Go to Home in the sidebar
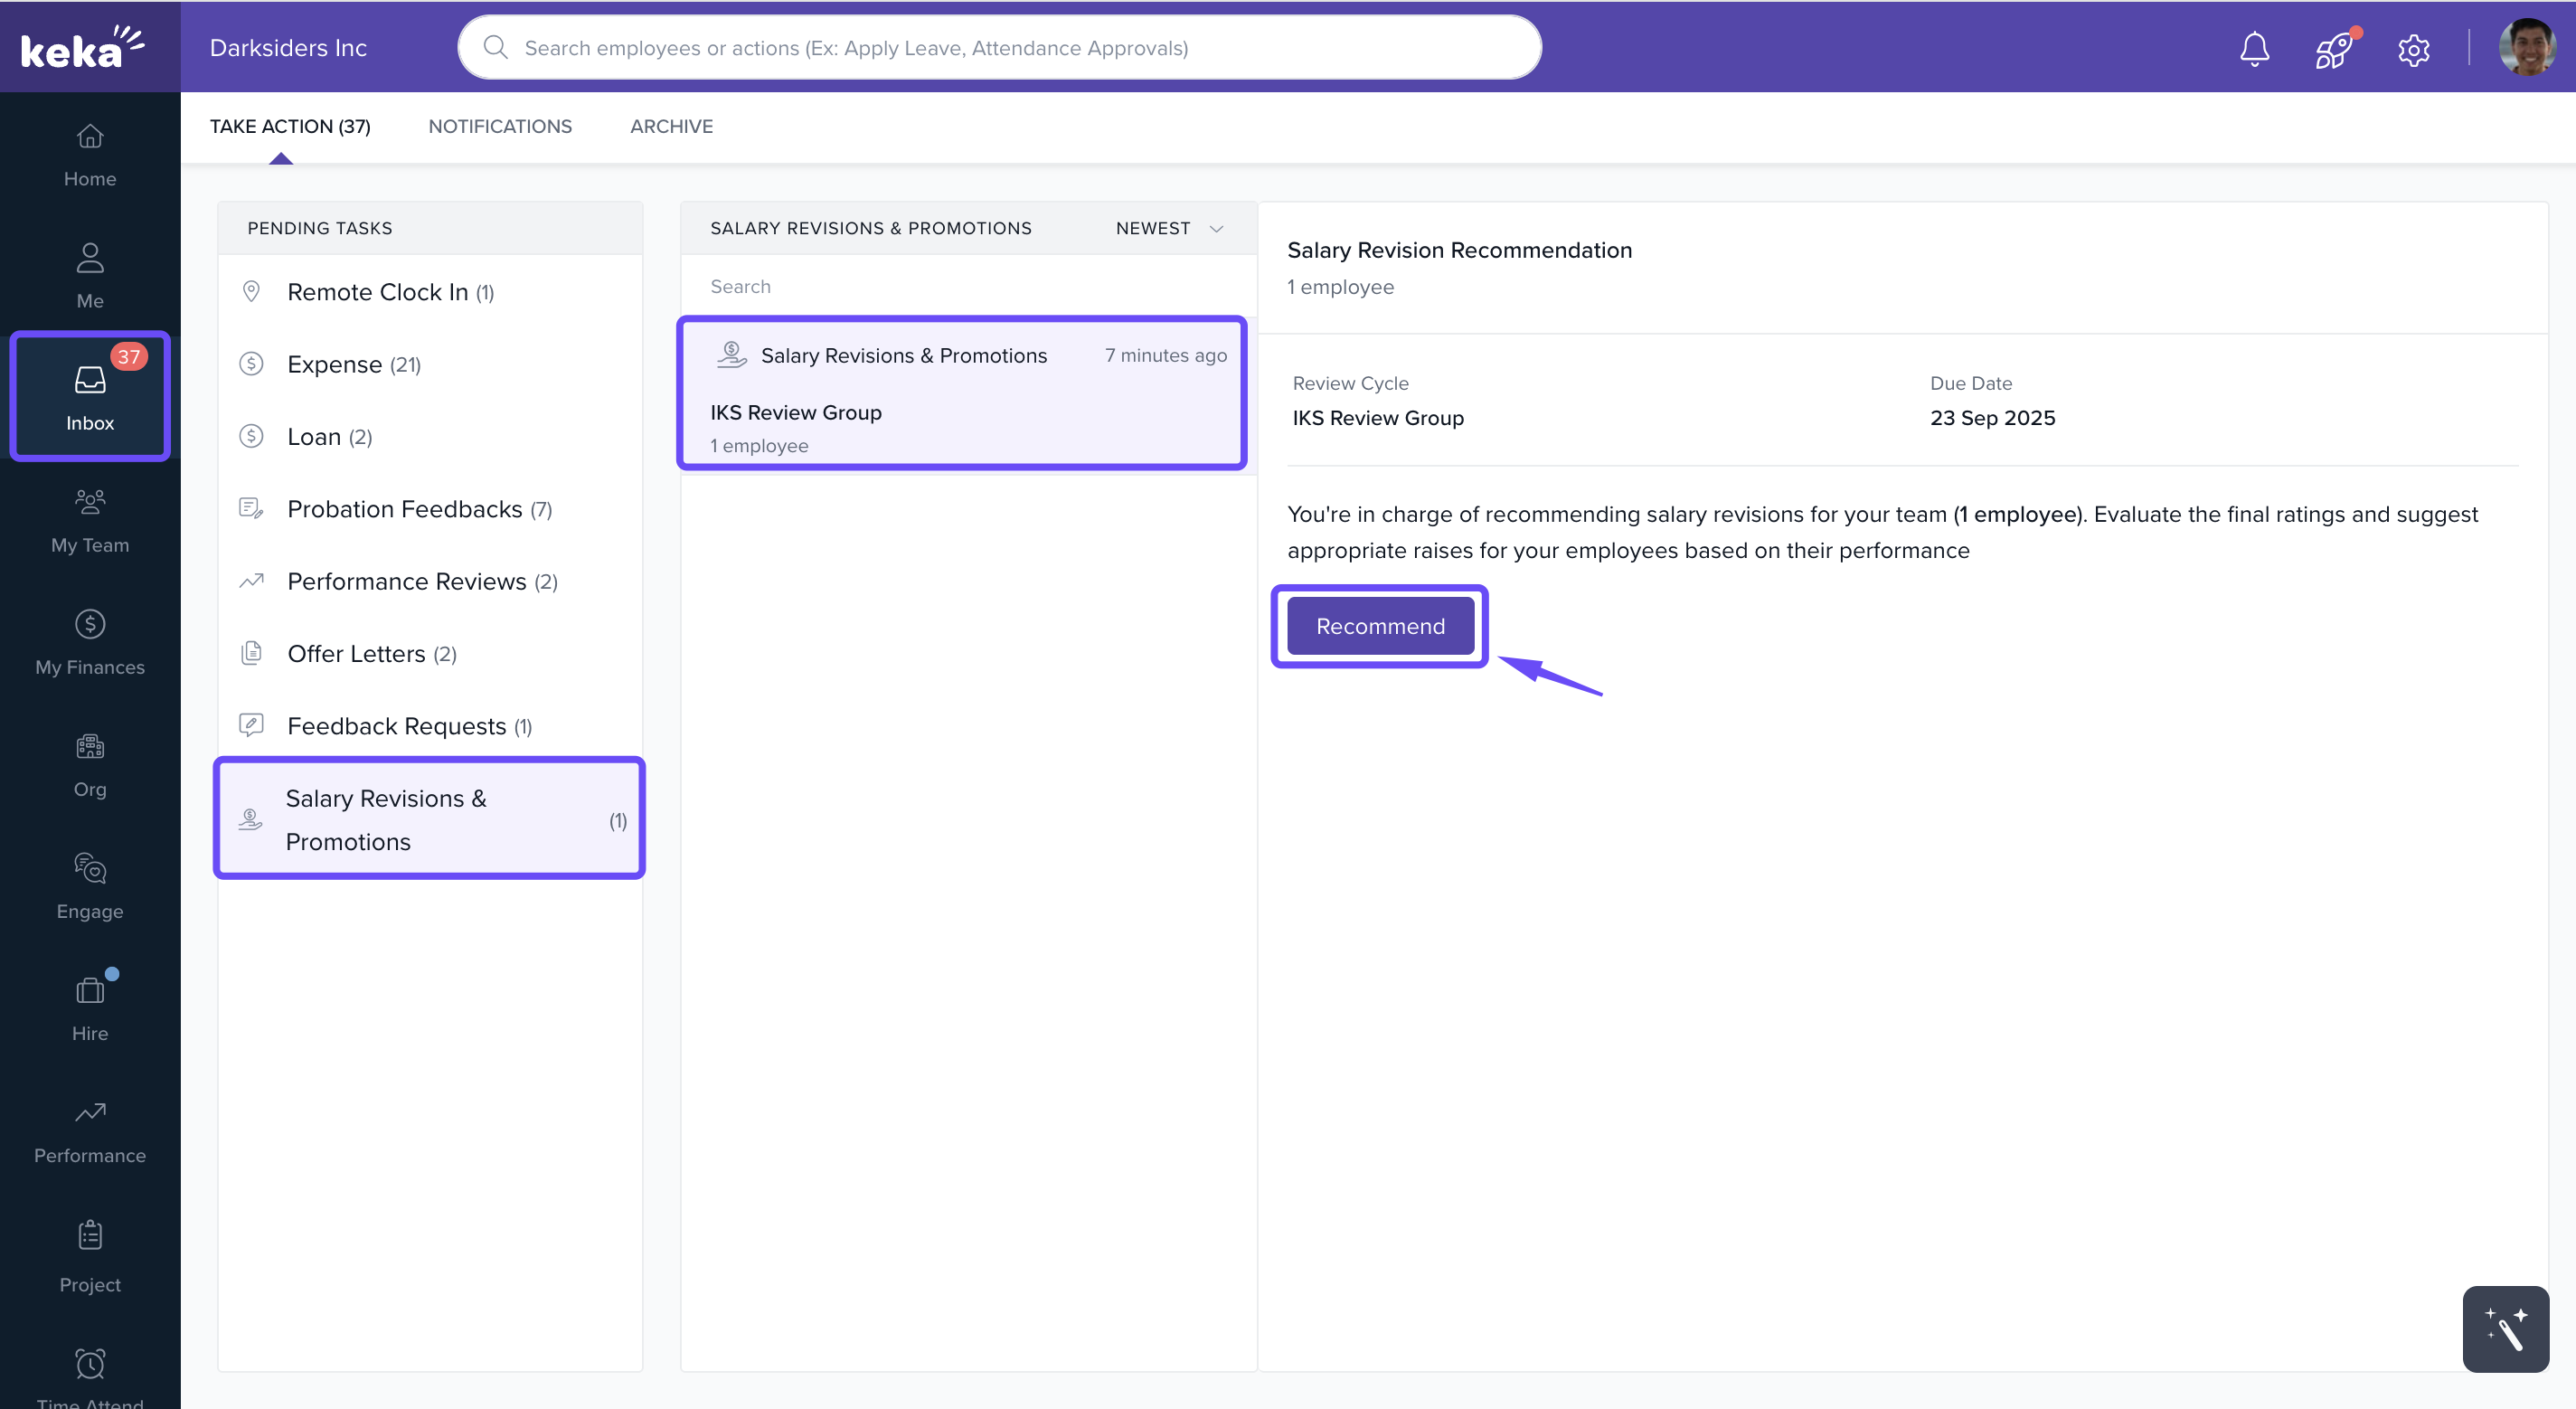This screenshot has width=2576, height=1409. [x=90, y=155]
